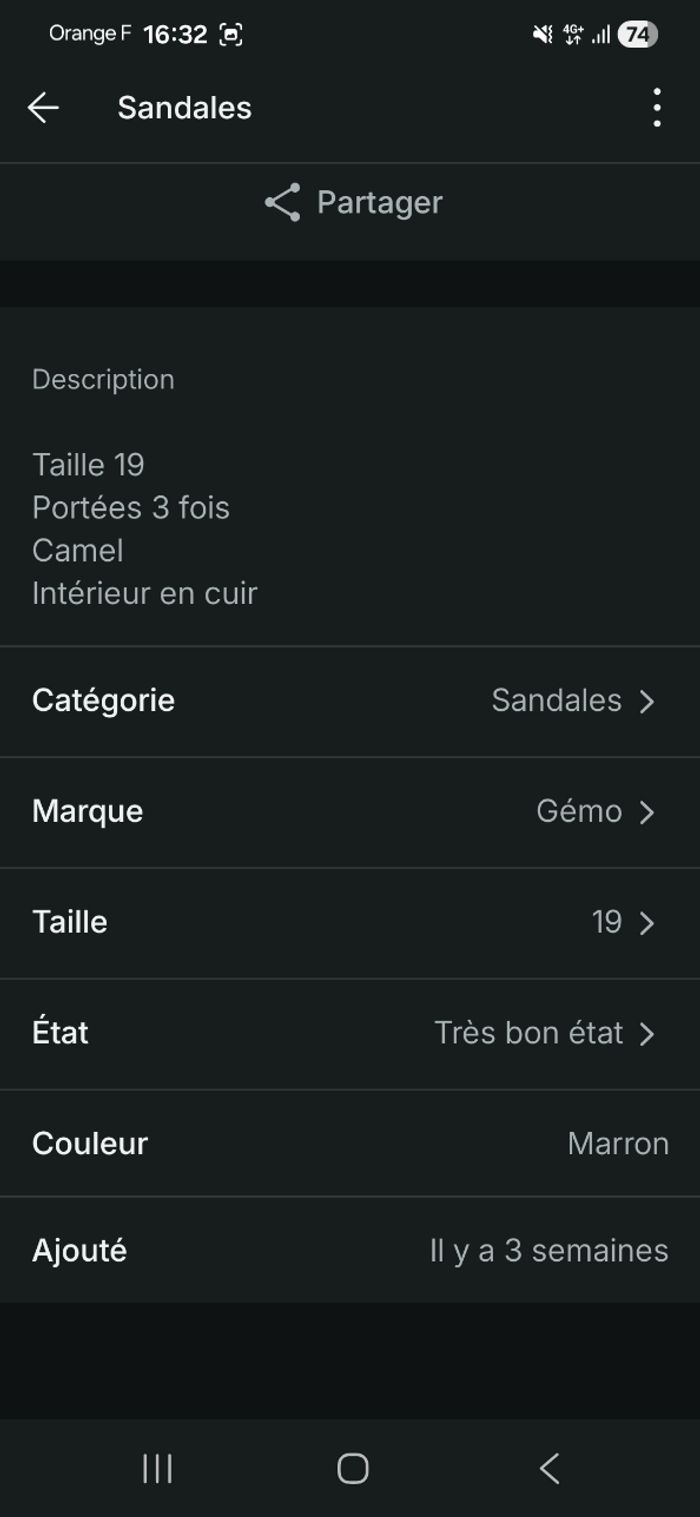Tap the muted sound icon in the status bar
This screenshot has height=1517, width=700.
[x=540, y=32]
